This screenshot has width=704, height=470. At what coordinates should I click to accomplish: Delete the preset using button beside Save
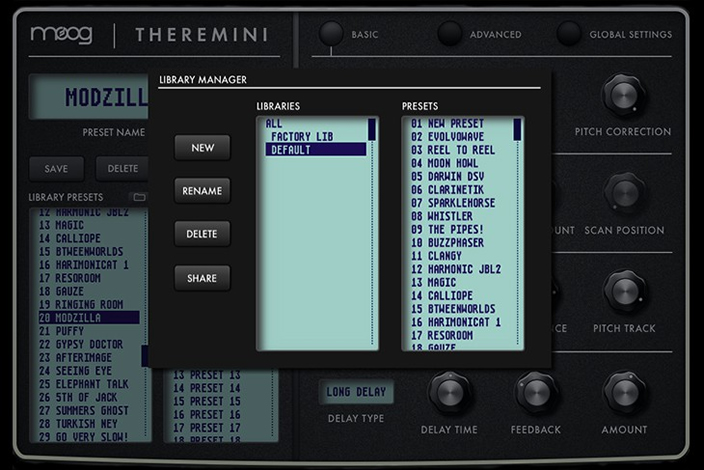(122, 169)
